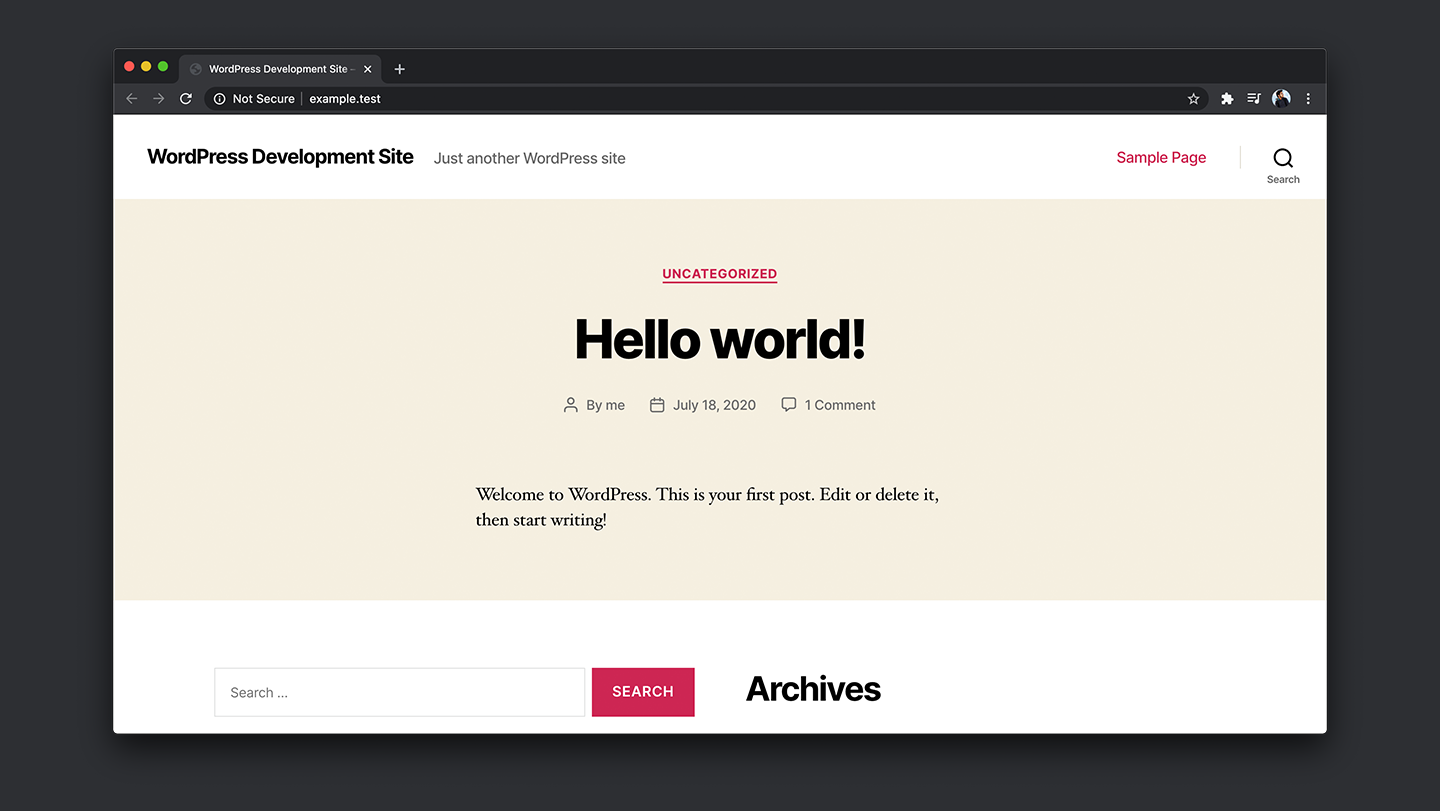Open the media controls icon in toolbar
This screenshot has height=811, width=1440.
coord(1254,99)
